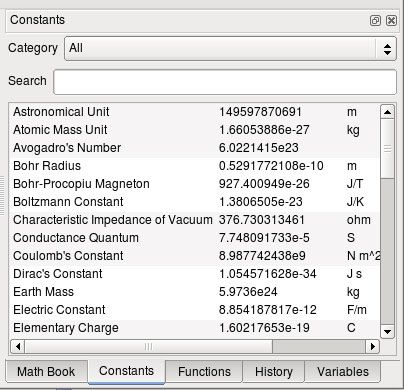
Task: Open the Category dropdown
Action: click(x=230, y=49)
